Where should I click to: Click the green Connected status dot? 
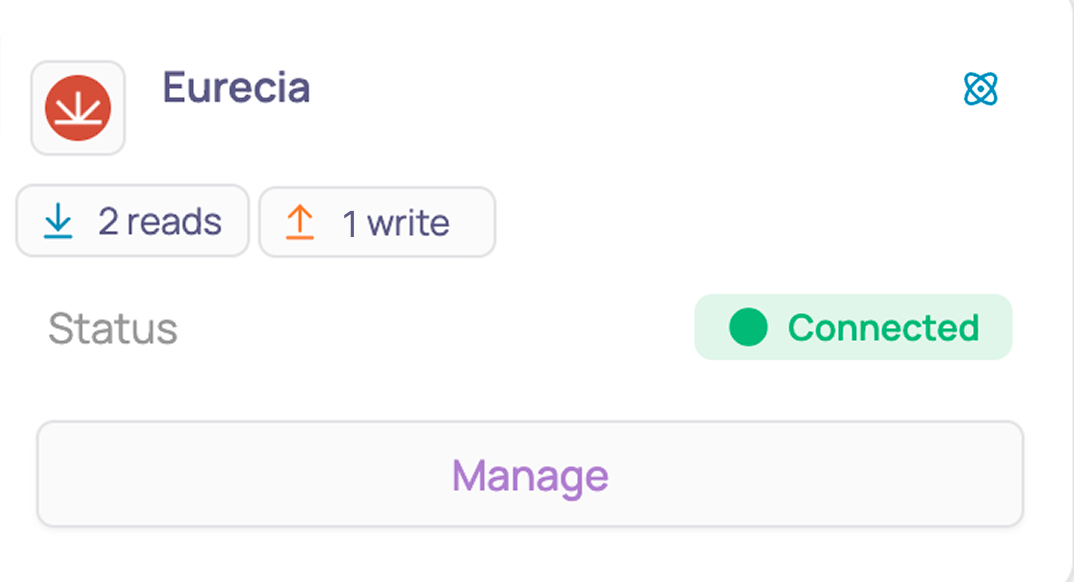[x=748, y=327]
